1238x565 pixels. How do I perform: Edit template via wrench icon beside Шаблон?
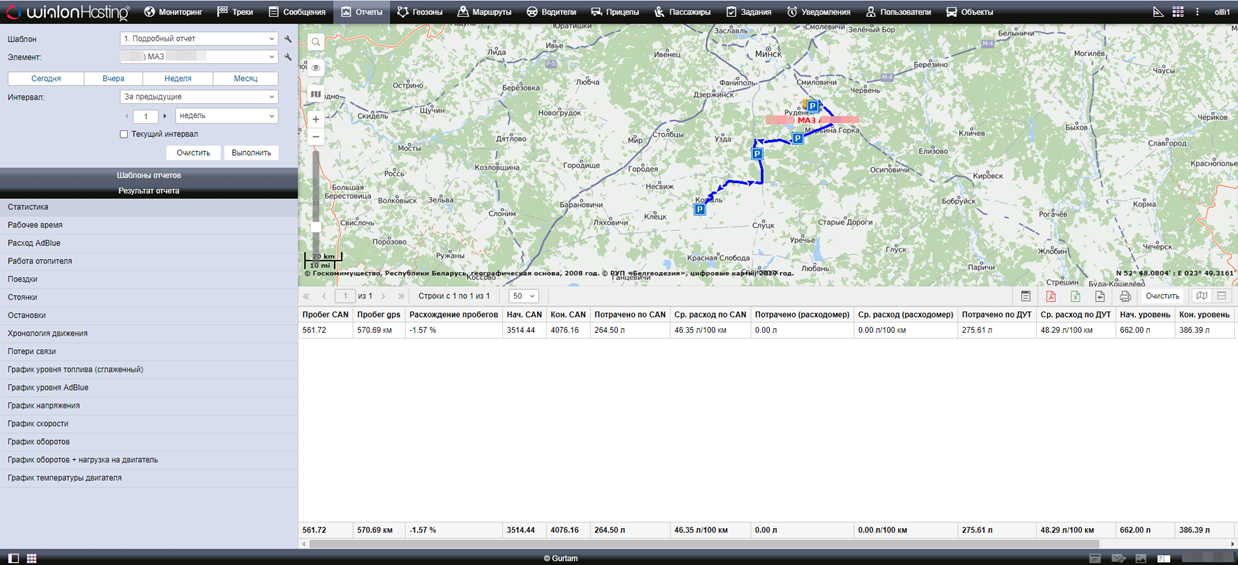pyautogui.click(x=288, y=39)
